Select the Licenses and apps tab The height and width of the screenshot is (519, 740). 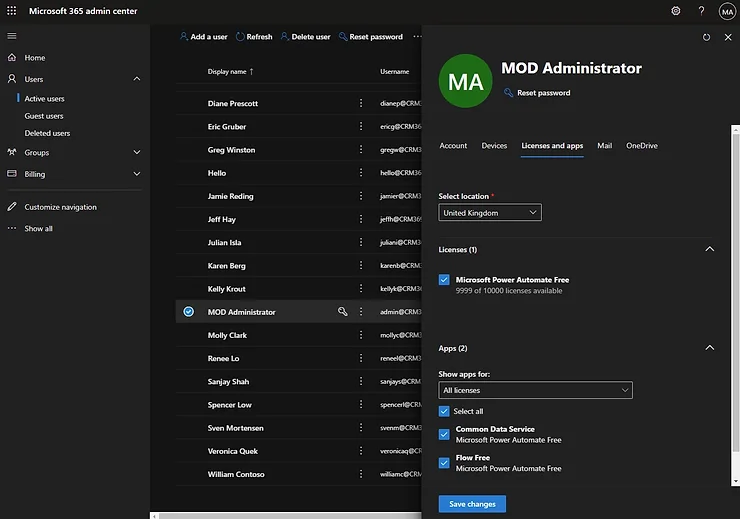(552, 146)
